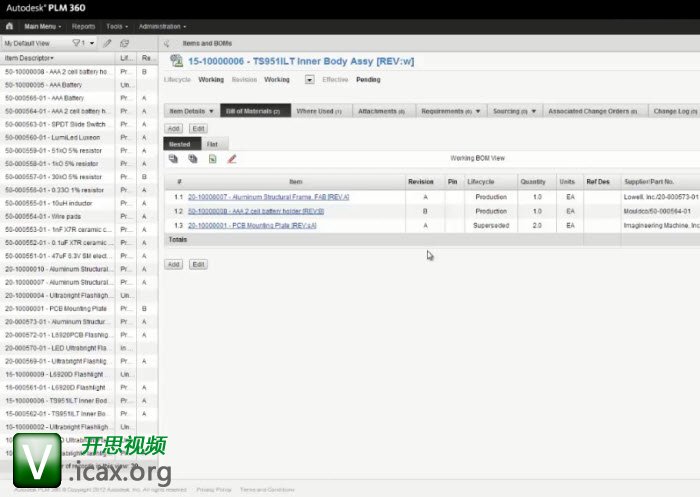Switch to the Where Used tab
Image resolution: width=700 pixels, height=497 pixels.
point(319,111)
